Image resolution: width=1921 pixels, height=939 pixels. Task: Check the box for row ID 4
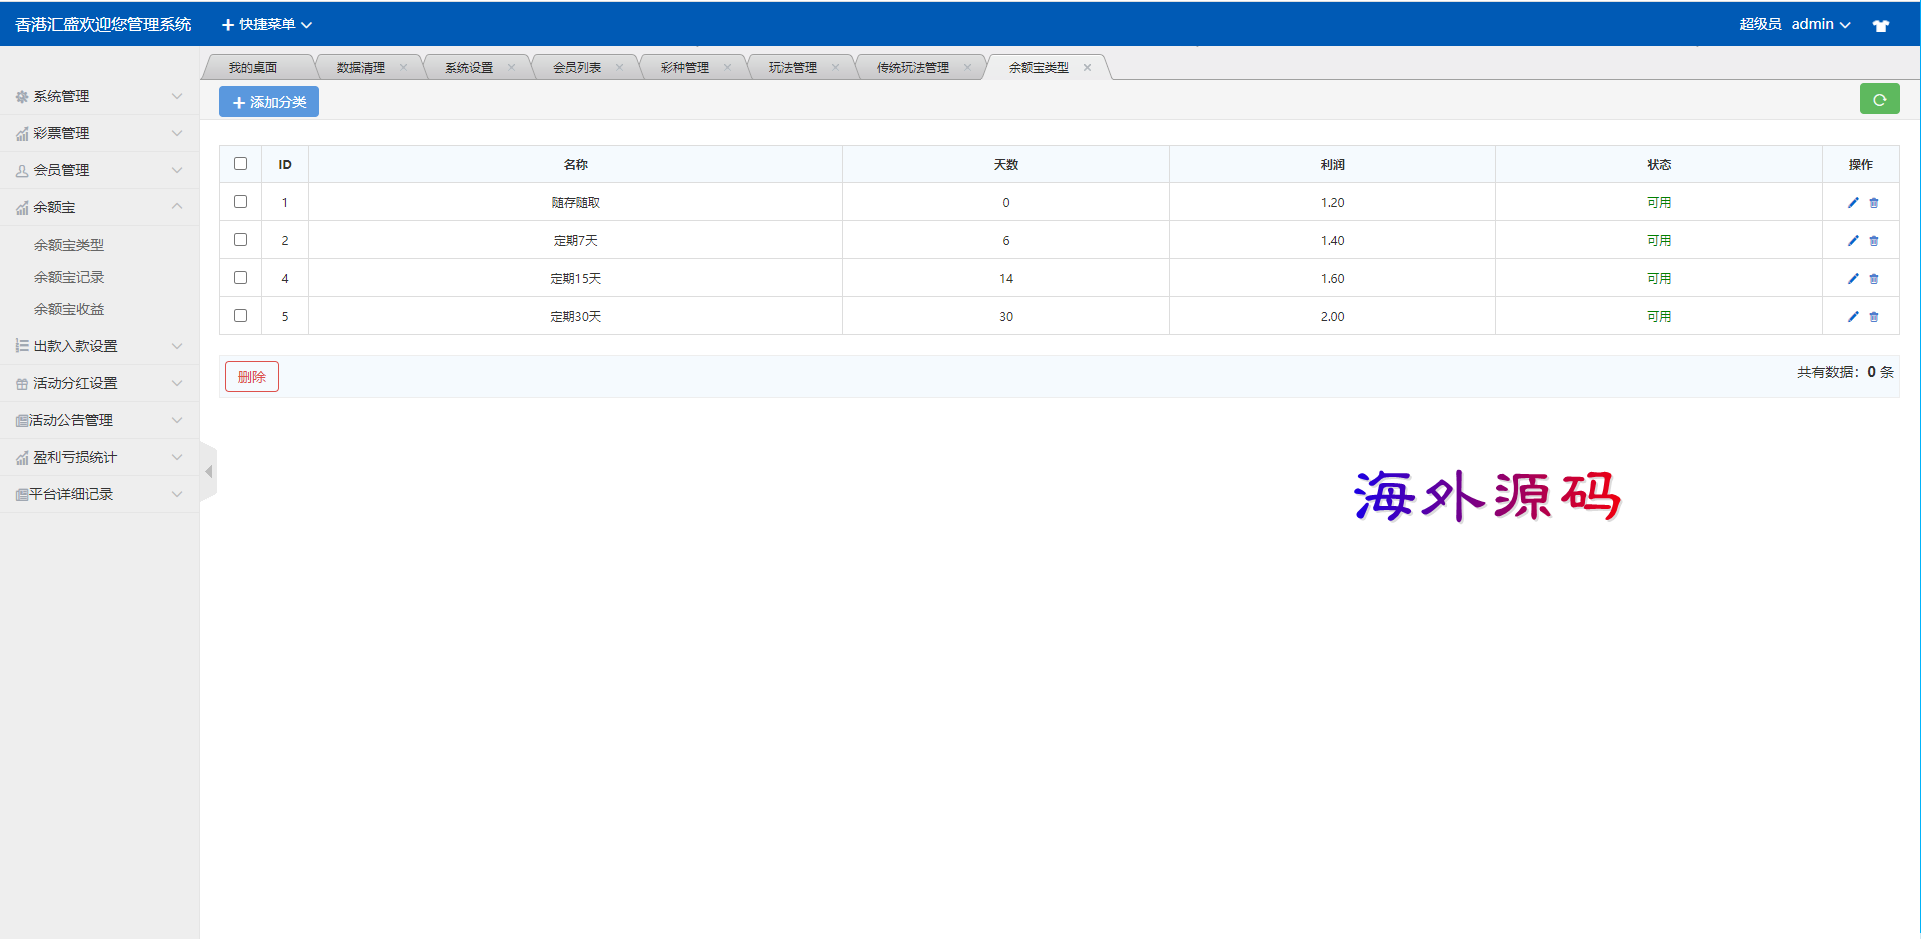[240, 278]
